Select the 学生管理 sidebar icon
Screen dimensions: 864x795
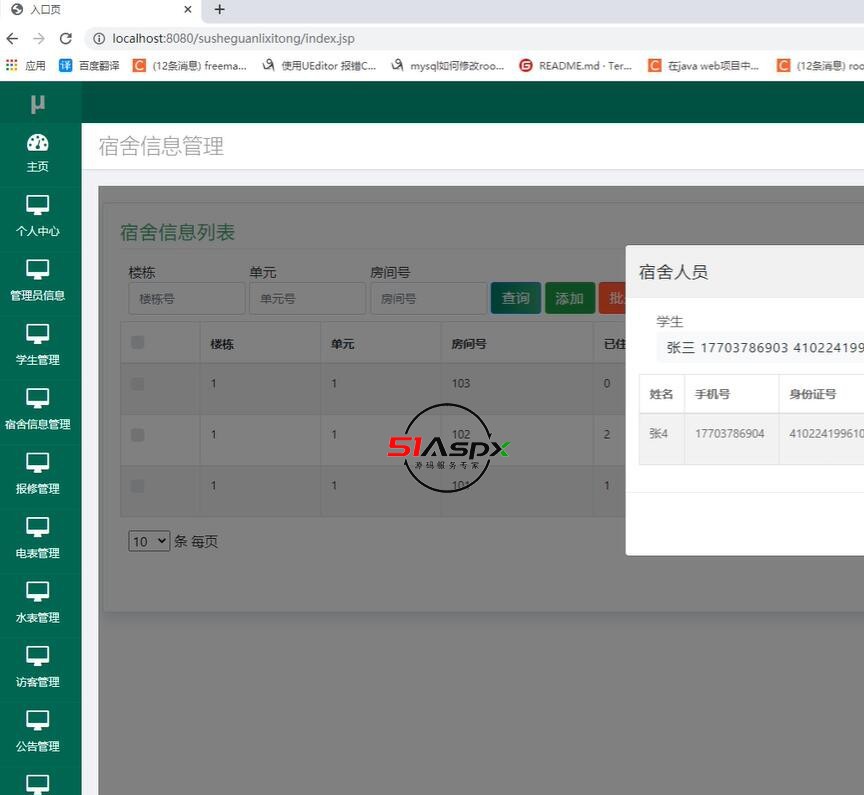(38, 335)
